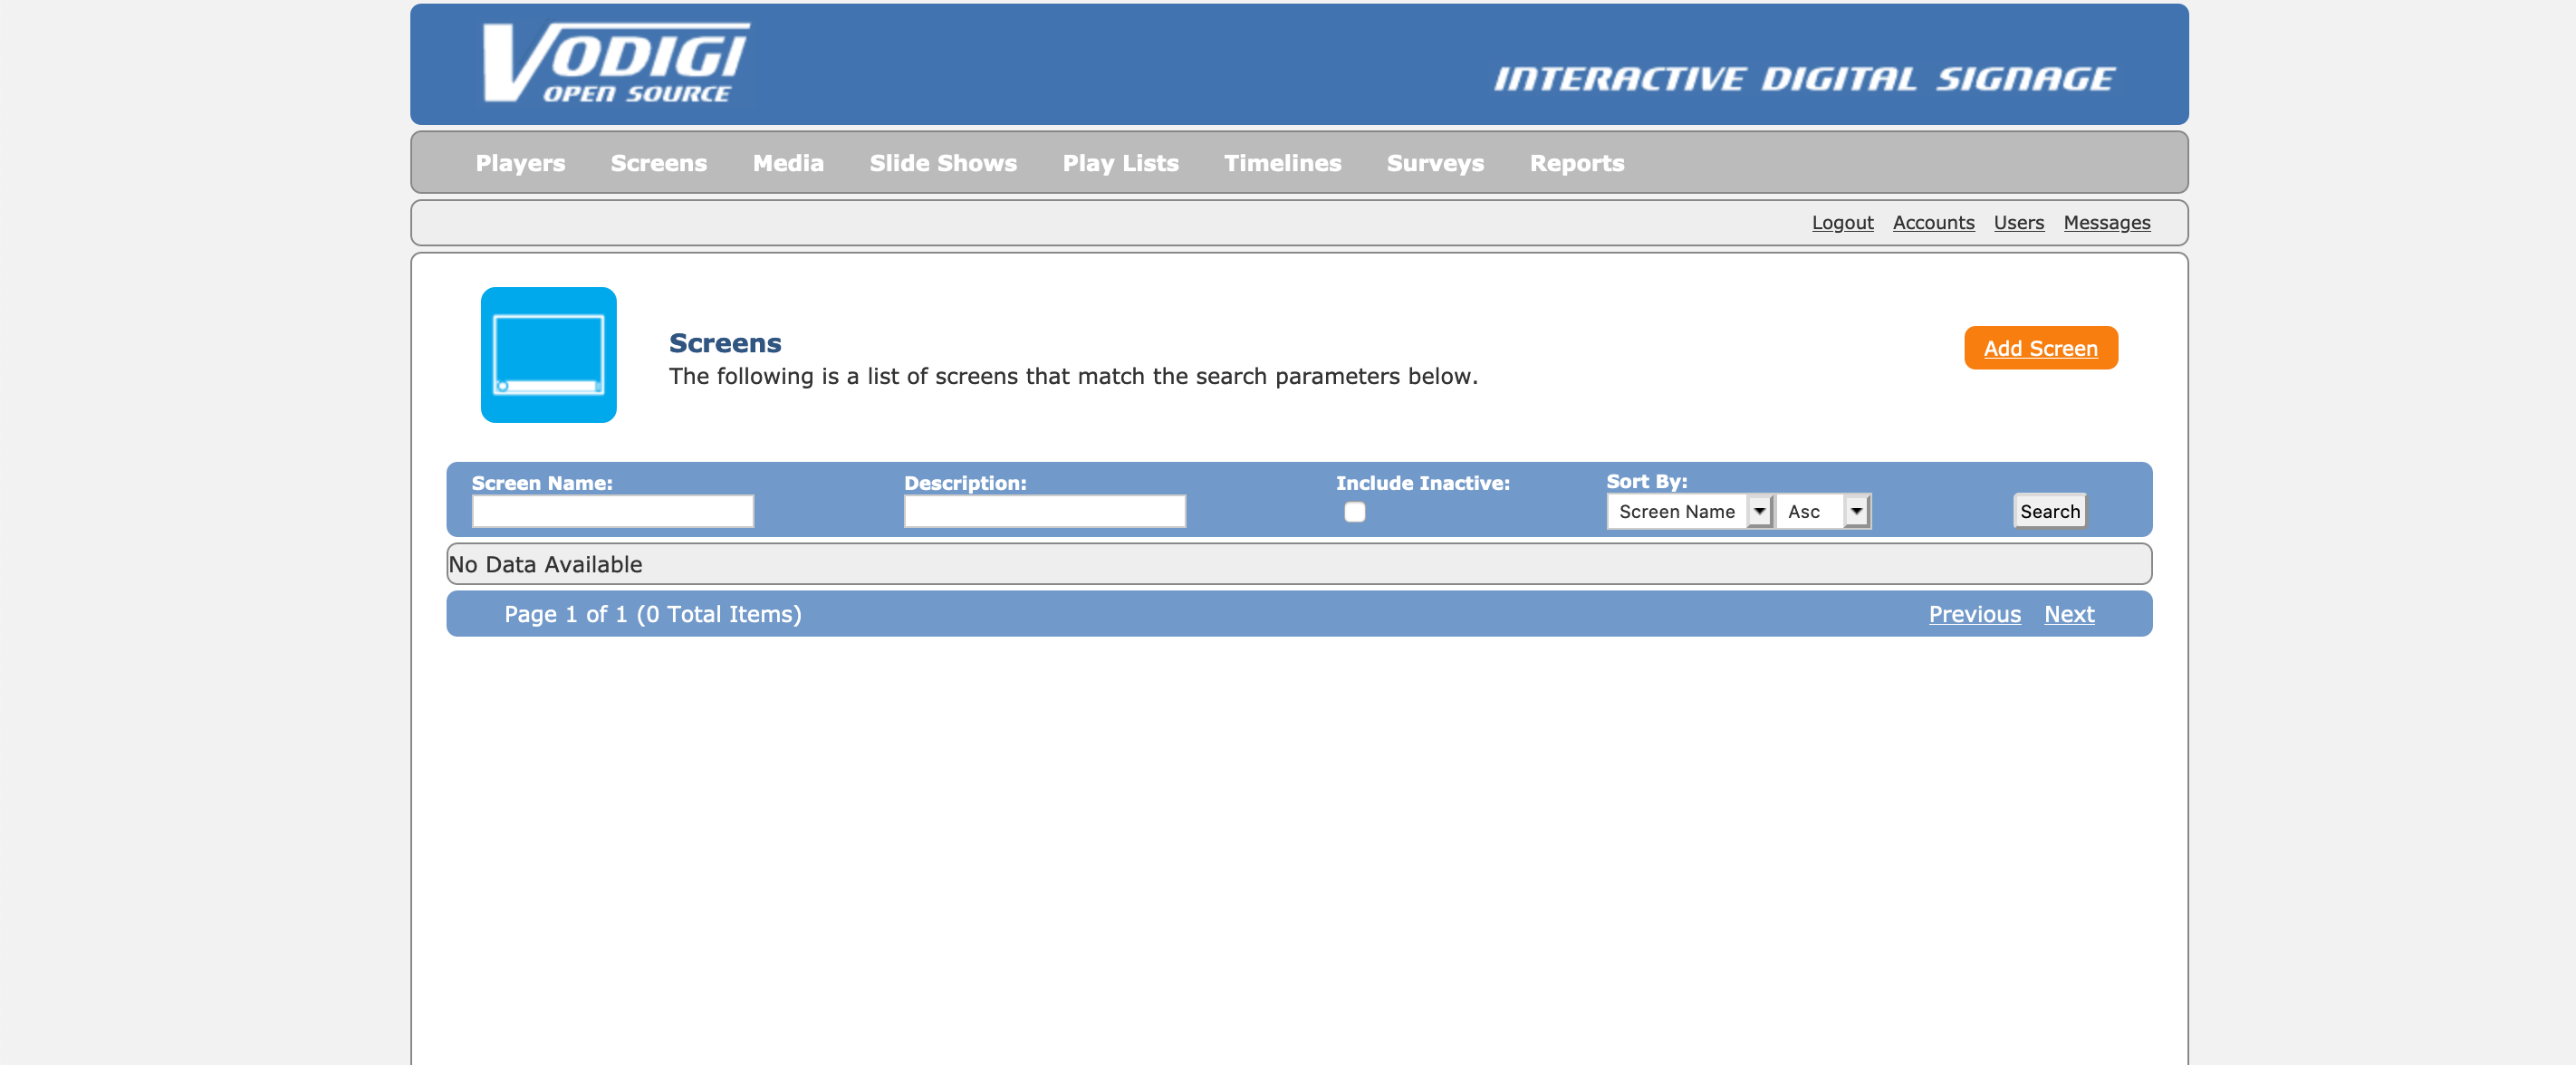The image size is (2576, 1065).
Task: Go to the Media section
Action: pyautogui.click(x=787, y=163)
